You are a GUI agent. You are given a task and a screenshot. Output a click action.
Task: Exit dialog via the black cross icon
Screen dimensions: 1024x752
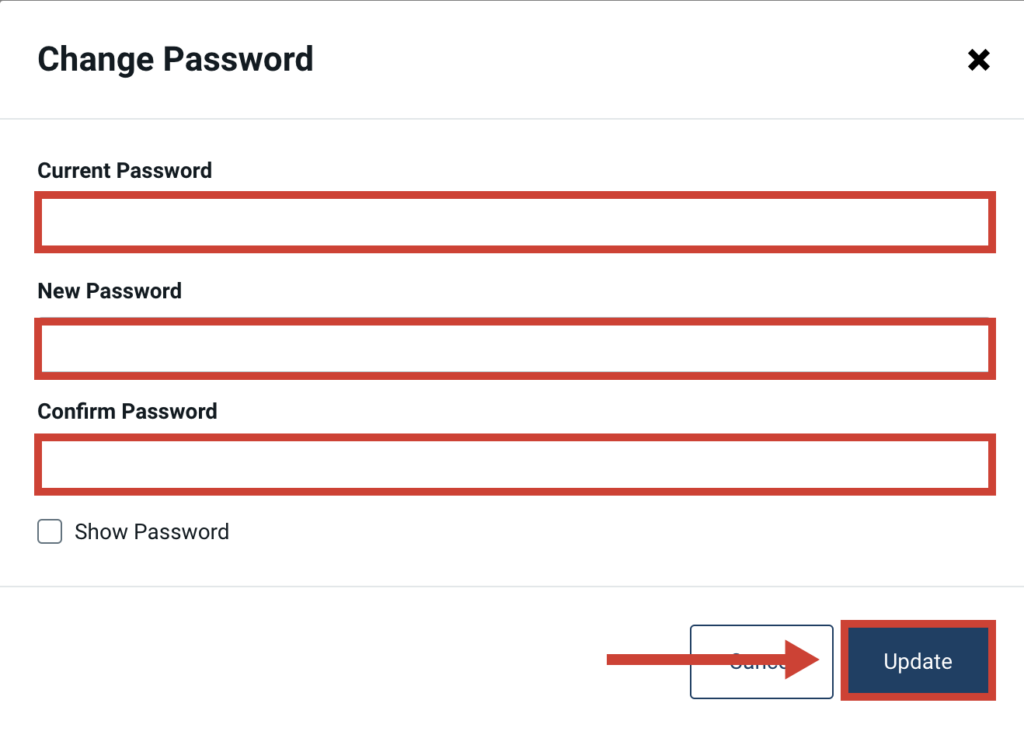pyautogui.click(x=978, y=60)
